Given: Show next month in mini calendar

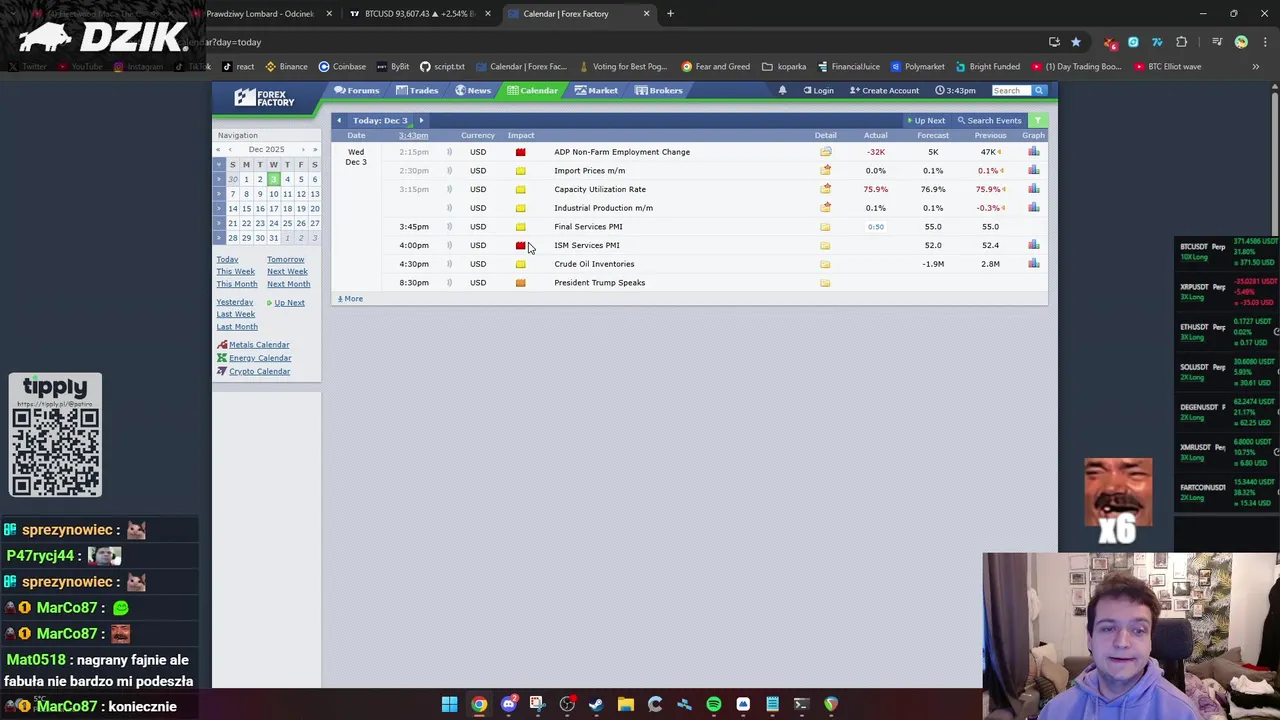Looking at the screenshot, I should pyautogui.click(x=303, y=150).
